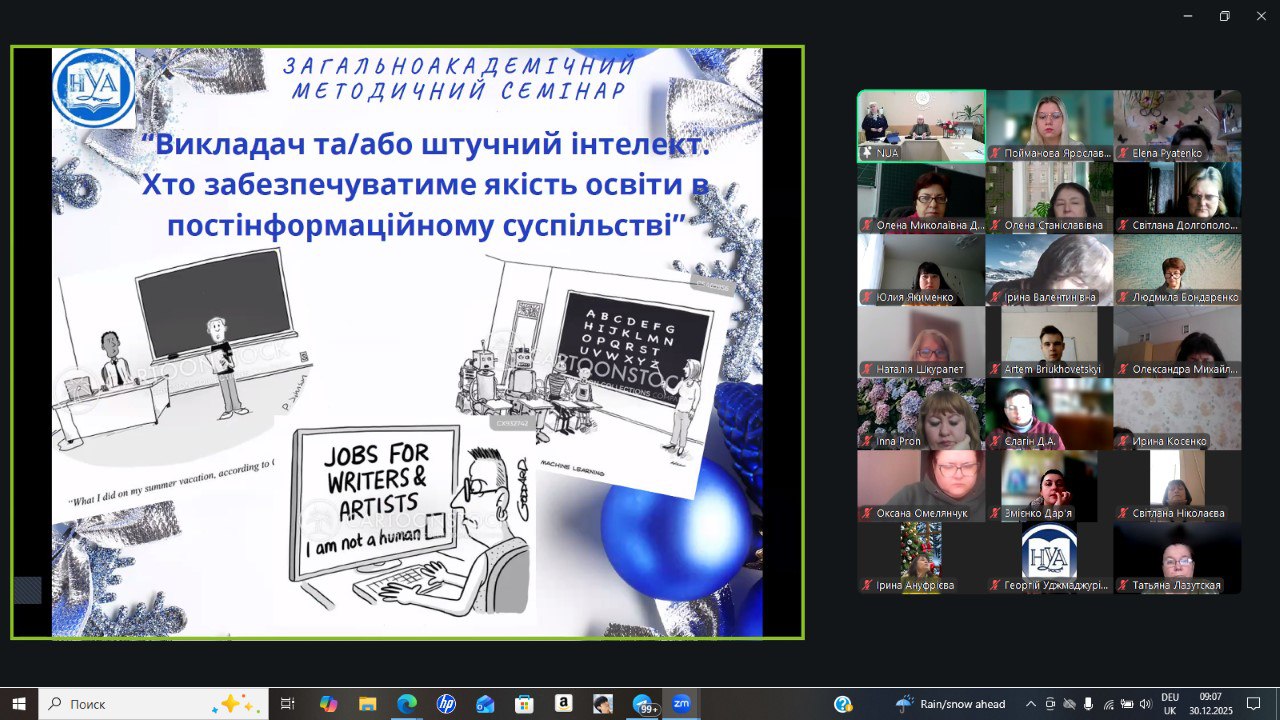This screenshot has height=720, width=1280.
Task: Select the NUA participant video tile
Action: tap(921, 126)
